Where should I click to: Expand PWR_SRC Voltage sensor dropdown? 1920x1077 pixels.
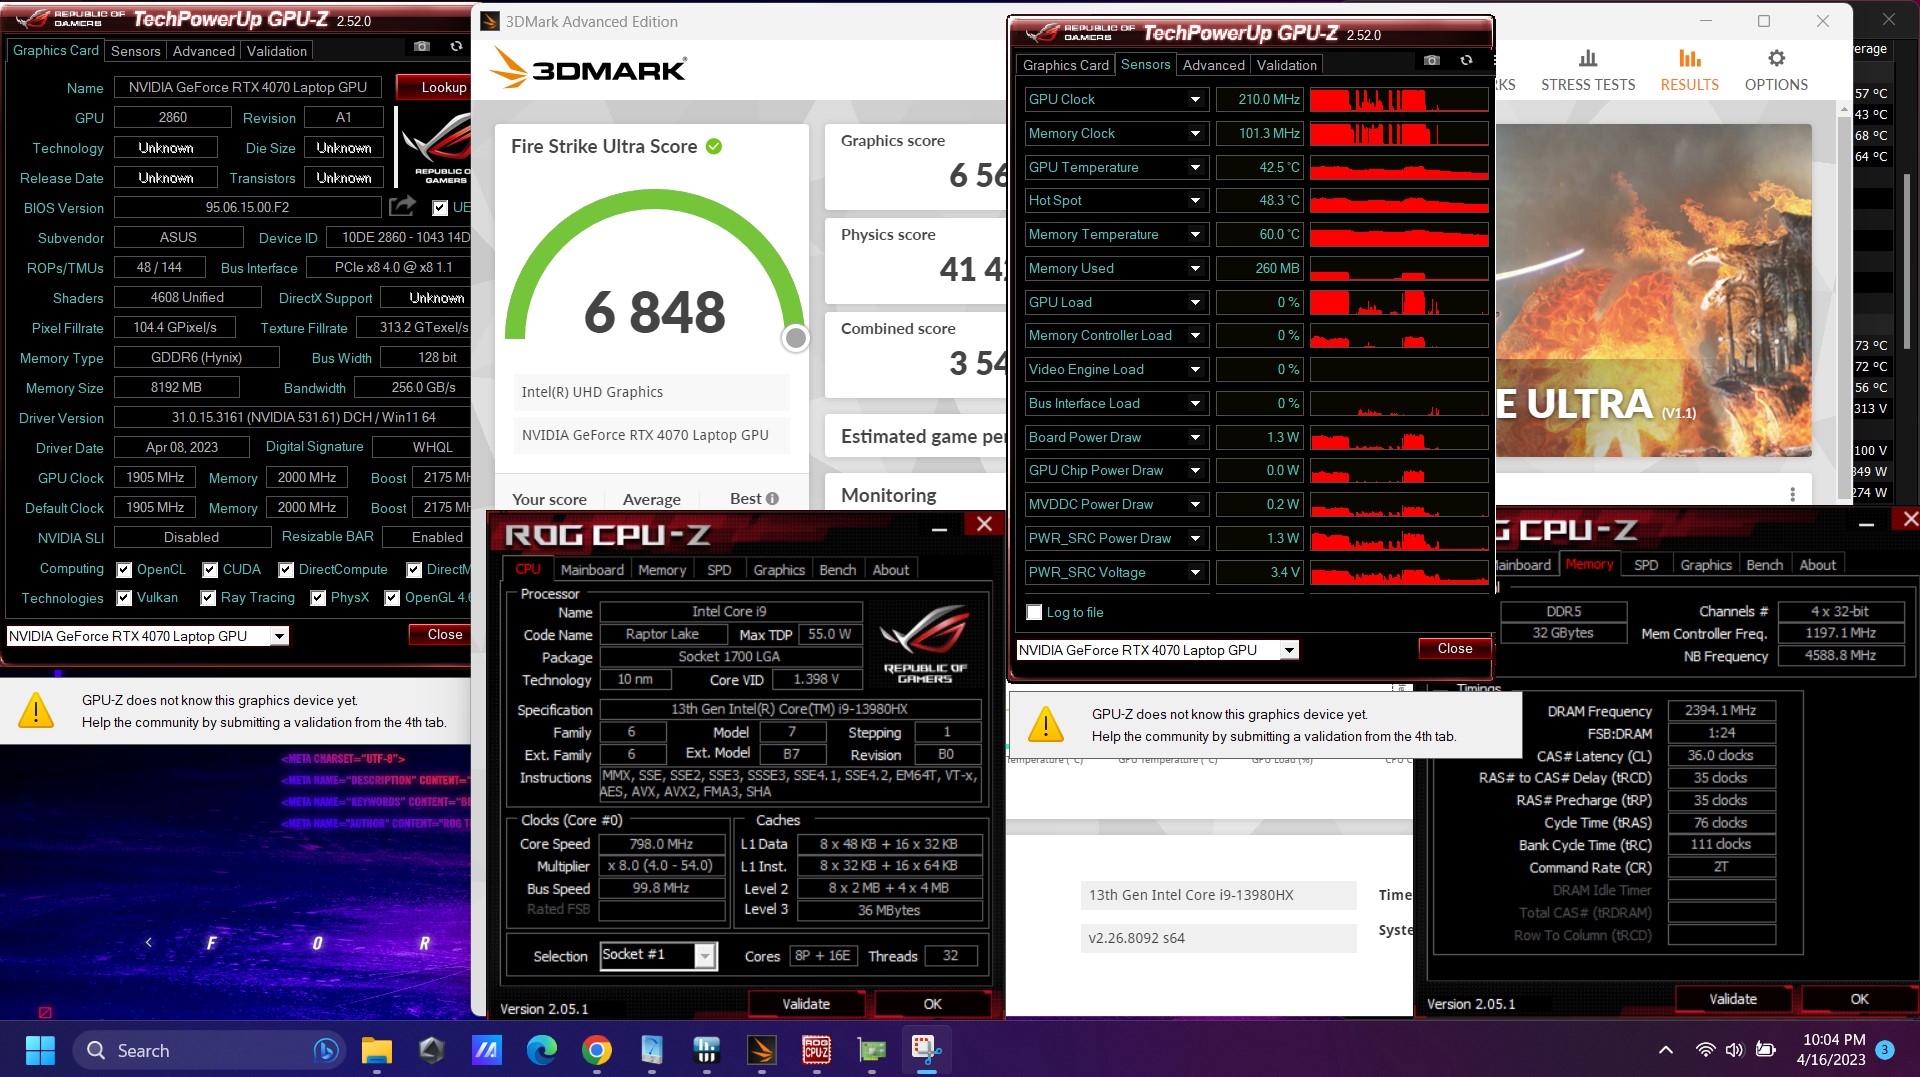pos(1195,572)
